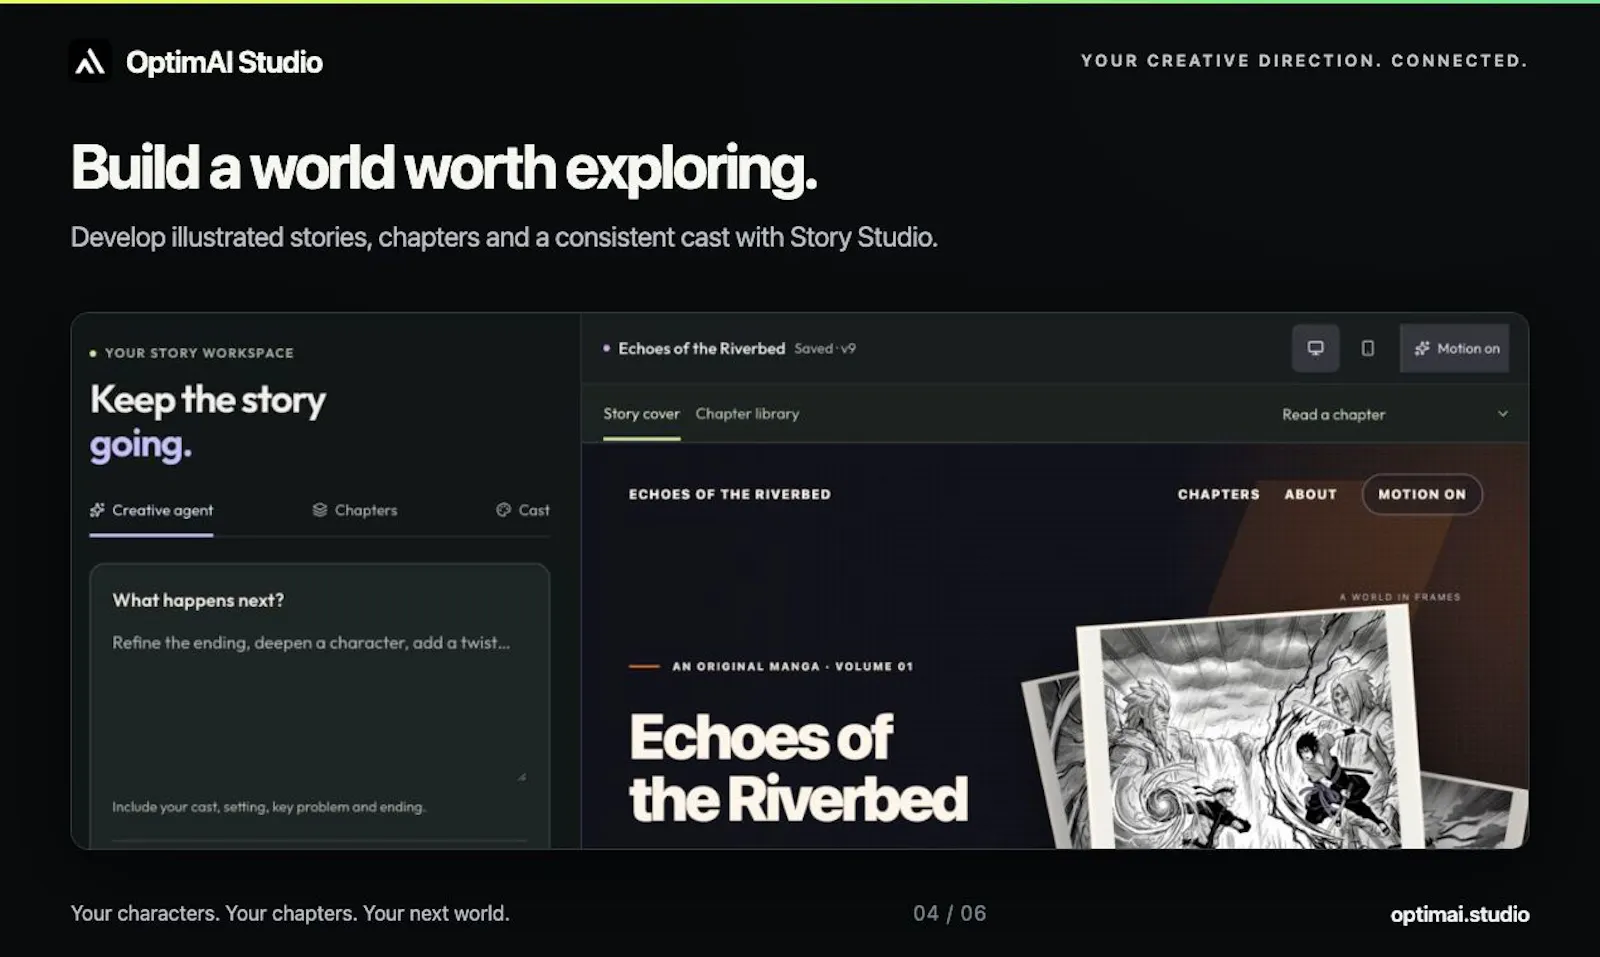Open the Read a chapter dropdown
This screenshot has width=1600, height=957.
[x=1395, y=414]
